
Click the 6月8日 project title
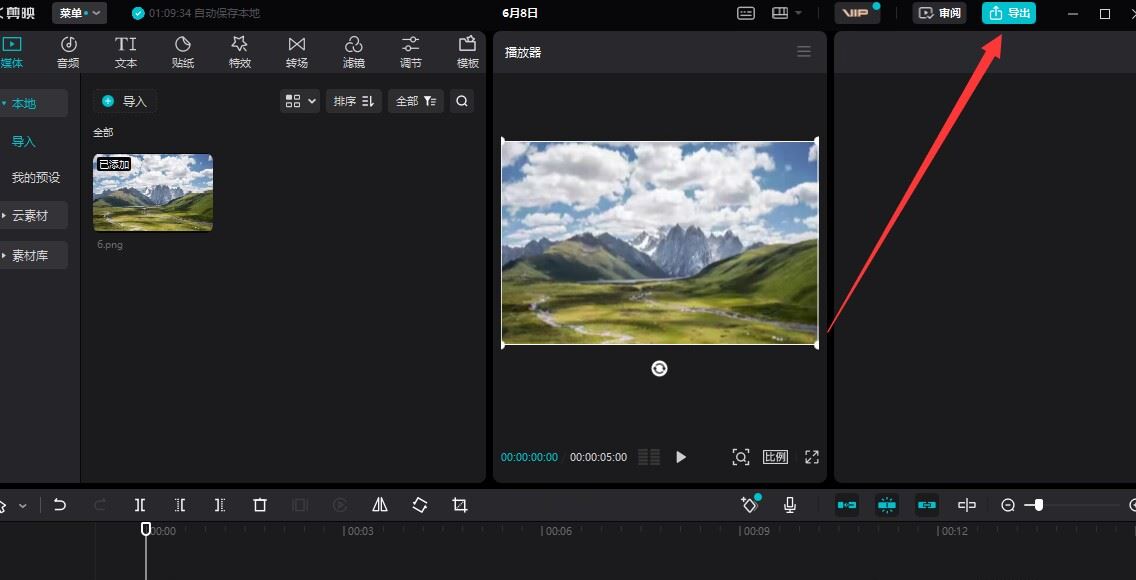click(520, 13)
